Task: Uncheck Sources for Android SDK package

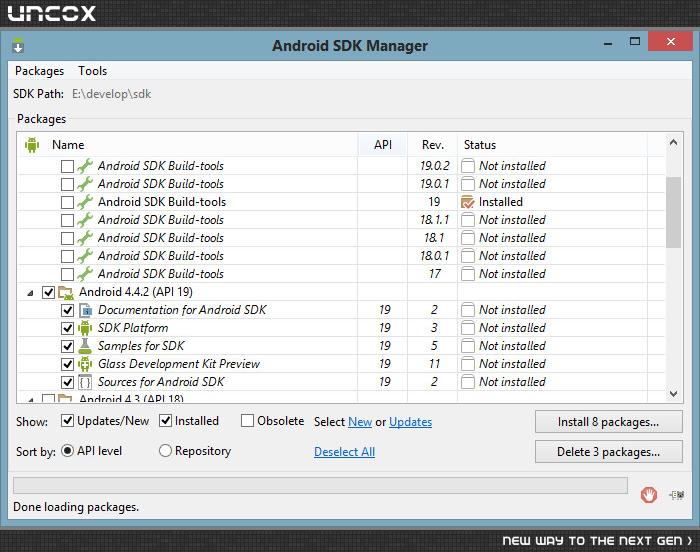Action: point(67,382)
